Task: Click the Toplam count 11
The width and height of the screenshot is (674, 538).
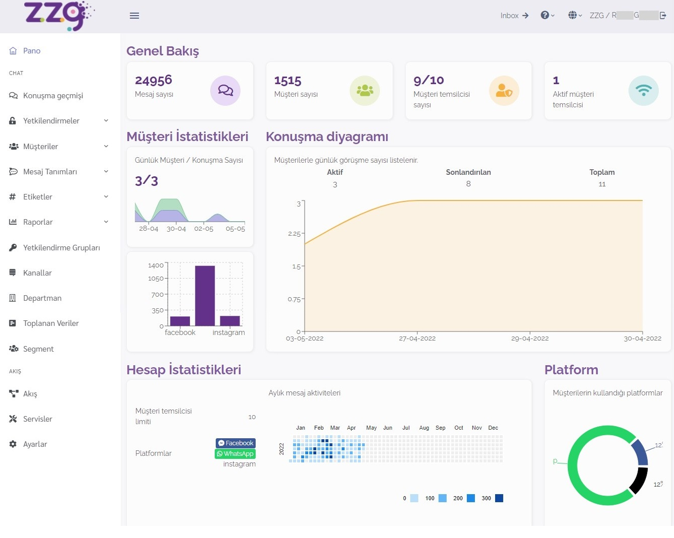Action: [602, 184]
